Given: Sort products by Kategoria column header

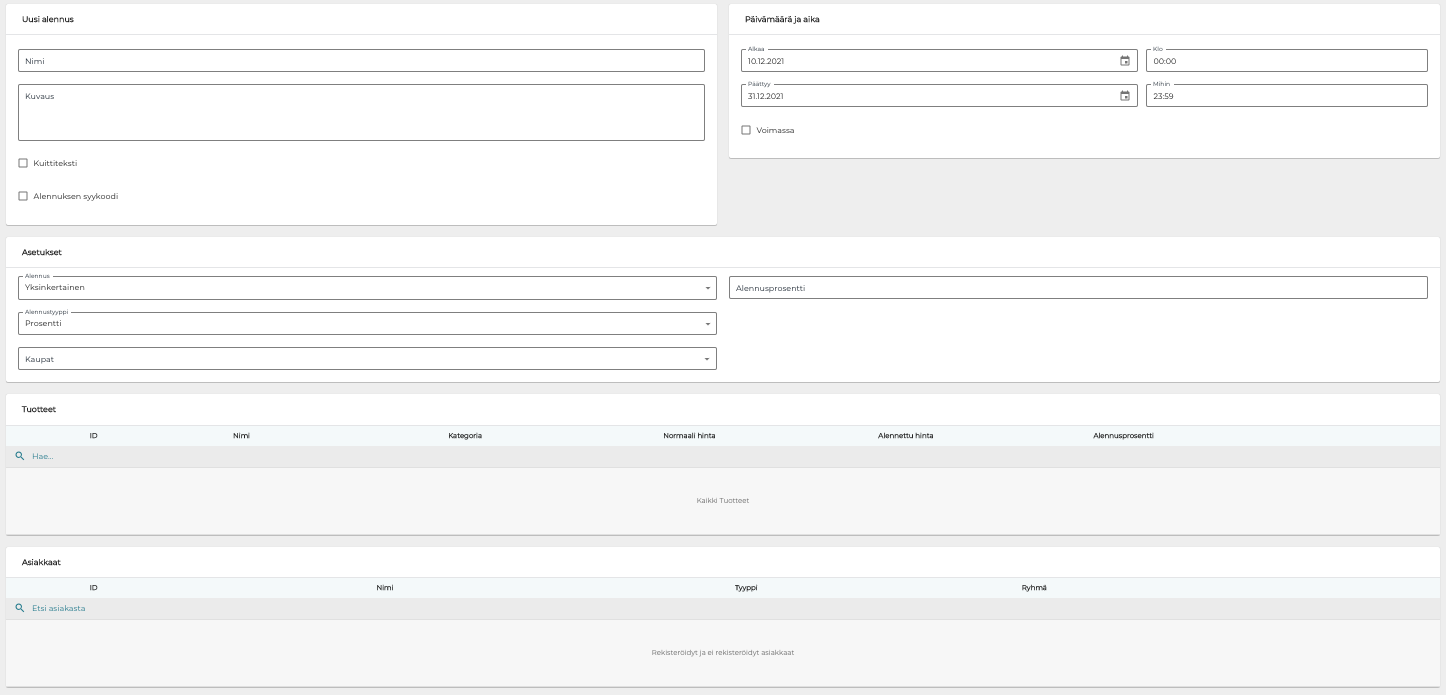Looking at the screenshot, I should click(x=465, y=436).
